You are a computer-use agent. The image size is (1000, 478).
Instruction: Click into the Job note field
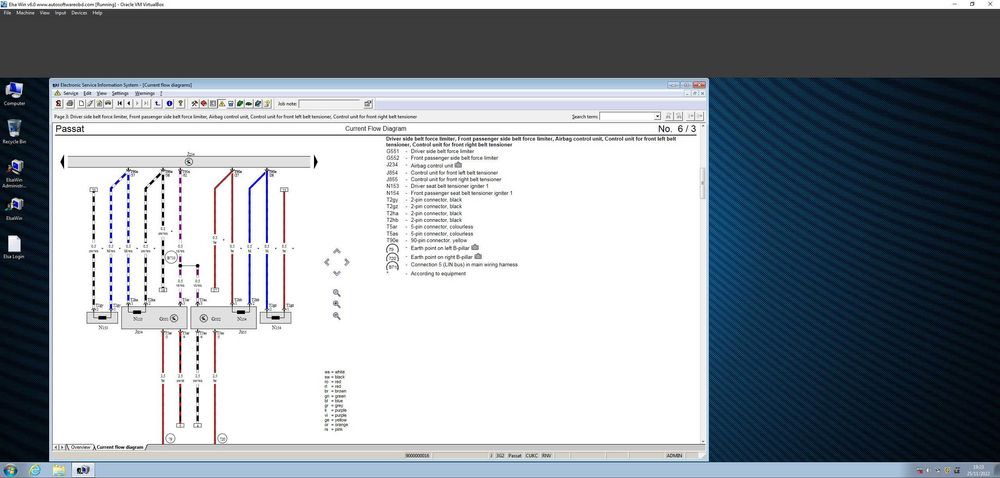point(329,103)
